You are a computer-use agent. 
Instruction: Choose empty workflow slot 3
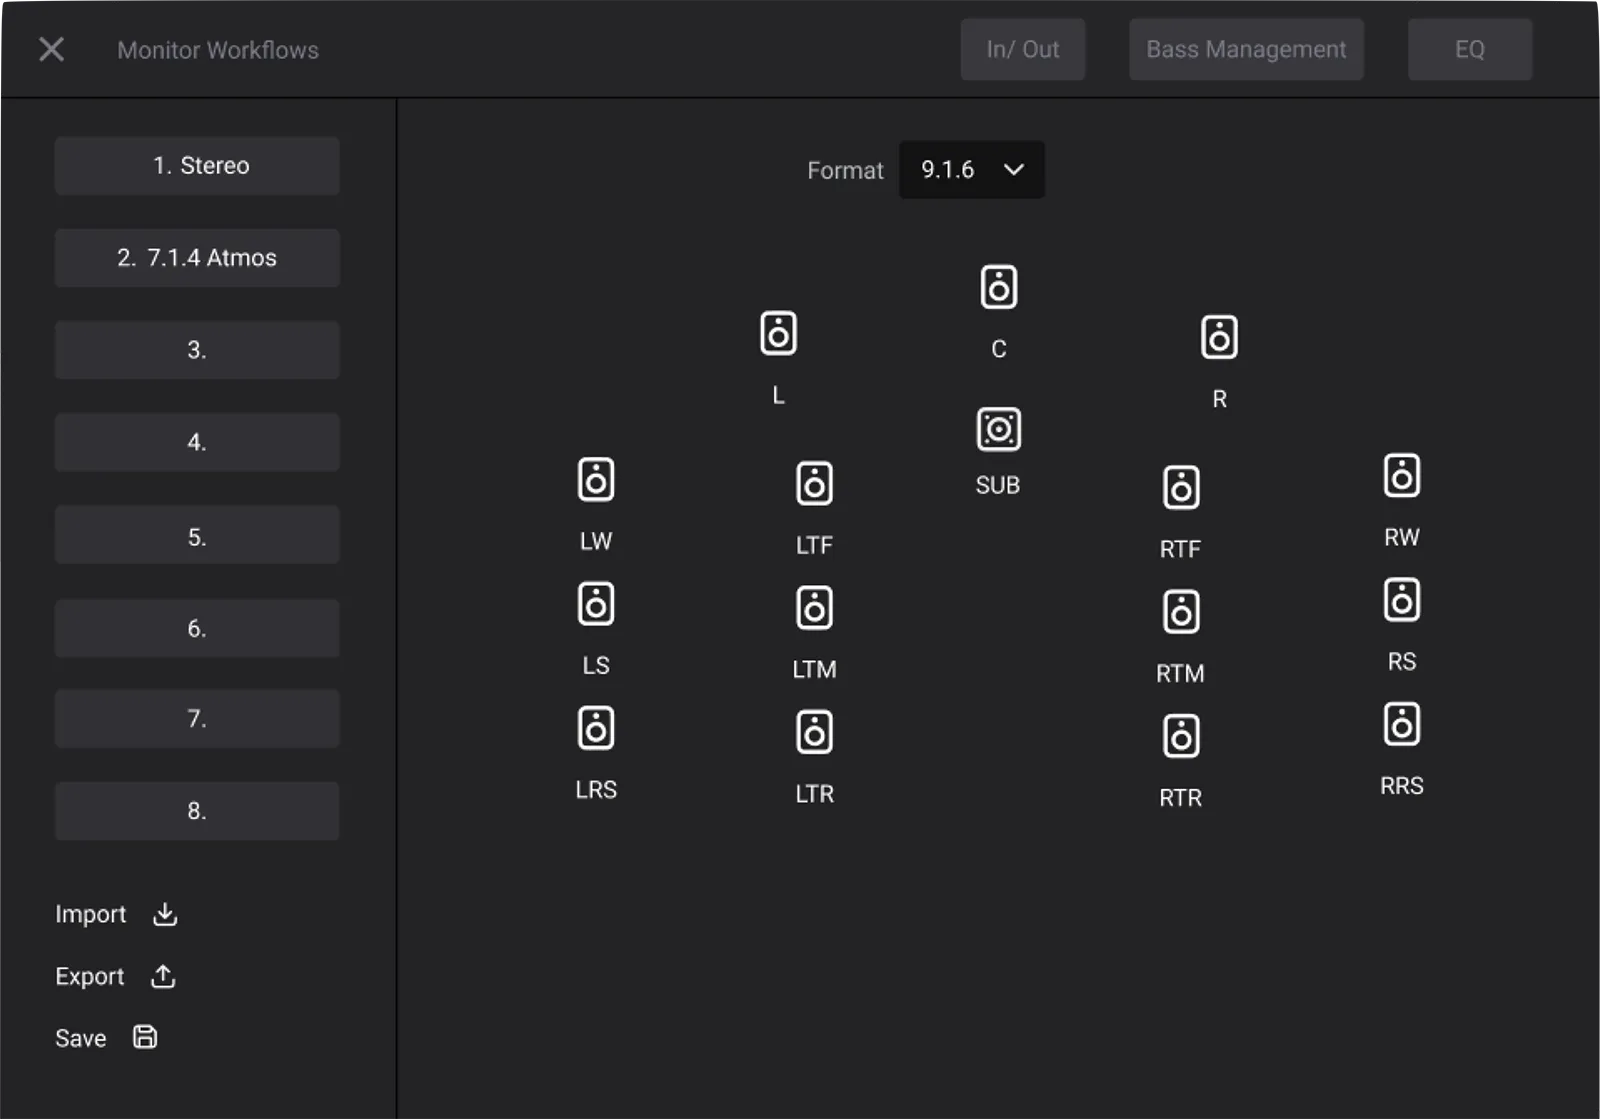(x=197, y=350)
